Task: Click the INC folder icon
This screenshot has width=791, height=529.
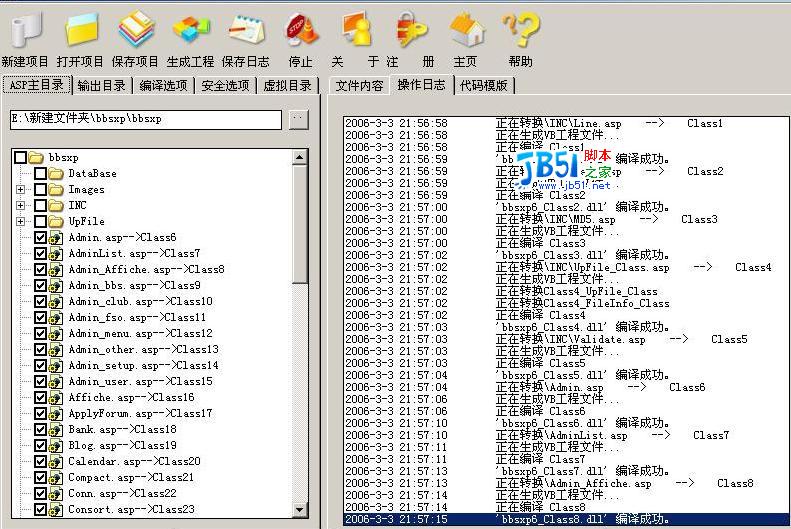Action: click(56, 205)
